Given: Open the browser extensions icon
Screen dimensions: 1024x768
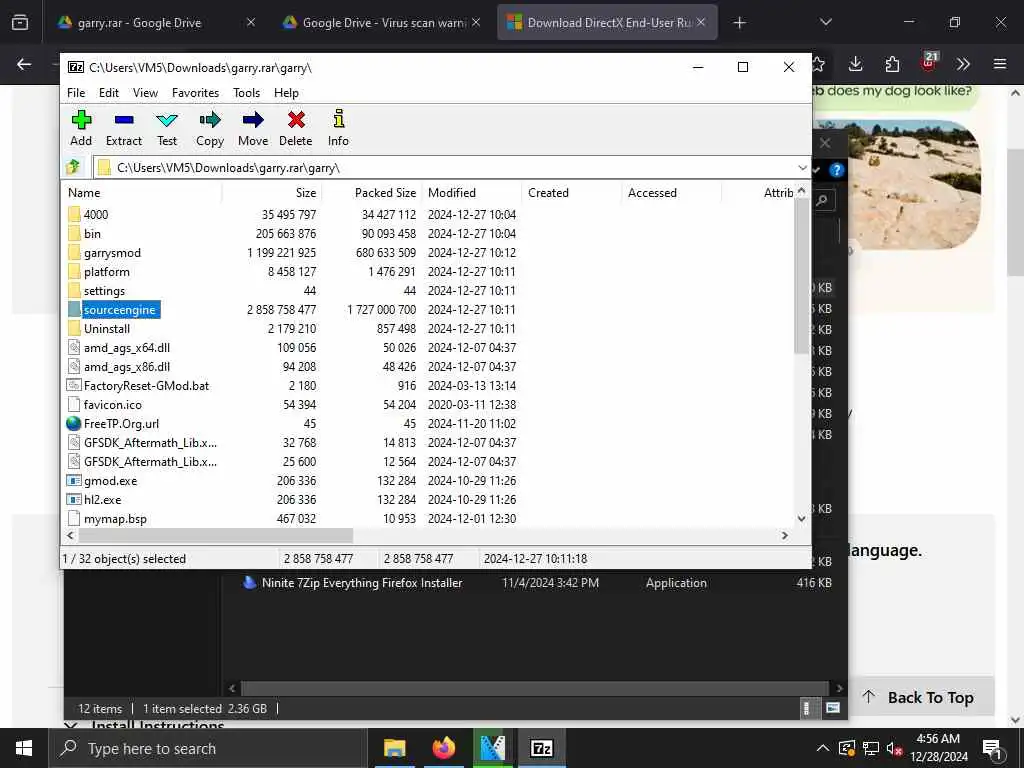Looking at the screenshot, I should 892,64.
